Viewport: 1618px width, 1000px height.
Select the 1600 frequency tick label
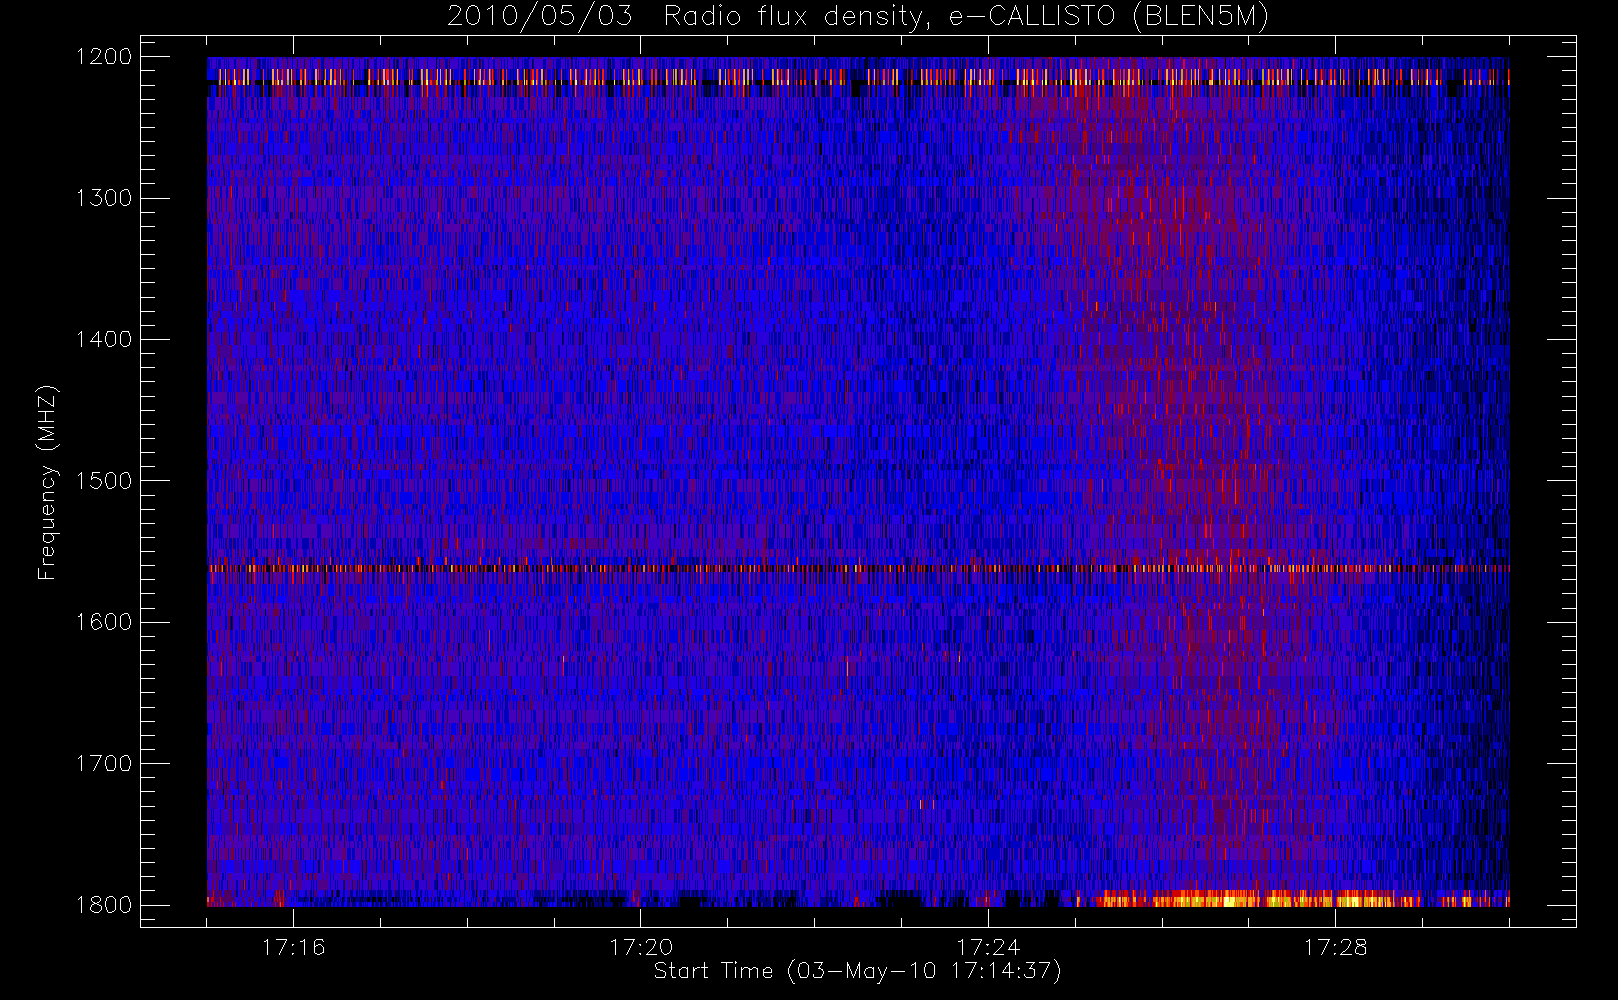104,622
